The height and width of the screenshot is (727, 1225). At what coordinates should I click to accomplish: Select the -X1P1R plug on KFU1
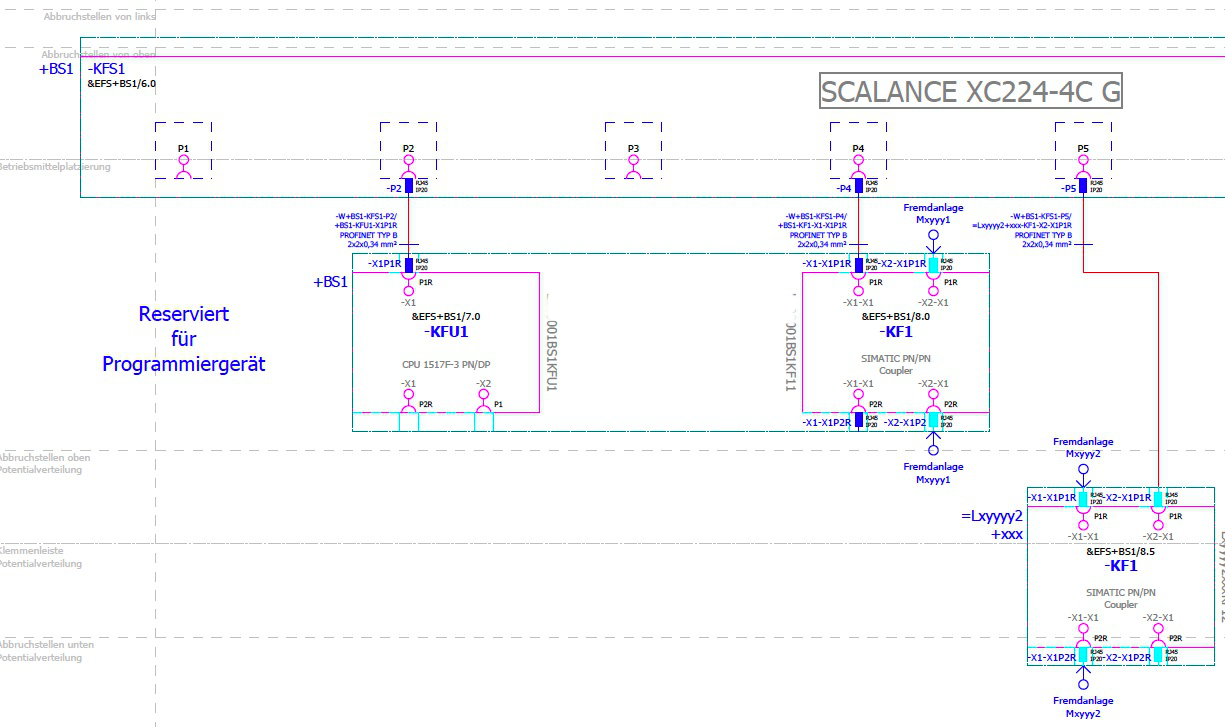(408, 264)
